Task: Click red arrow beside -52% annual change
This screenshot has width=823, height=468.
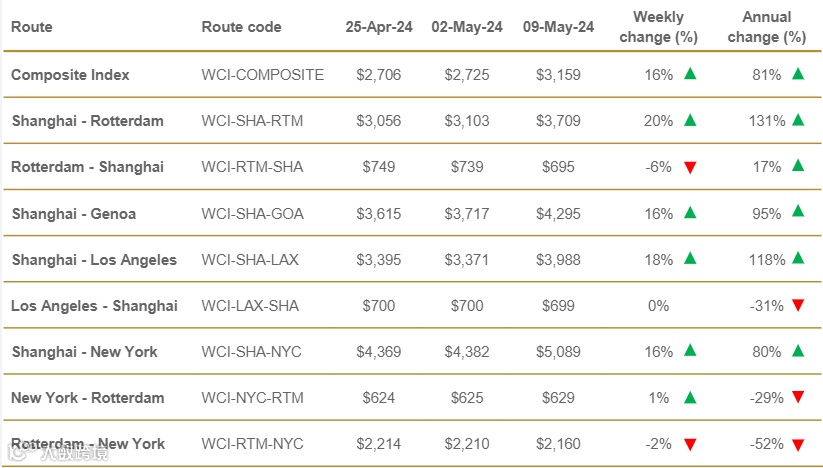Action: click(x=797, y=445)
